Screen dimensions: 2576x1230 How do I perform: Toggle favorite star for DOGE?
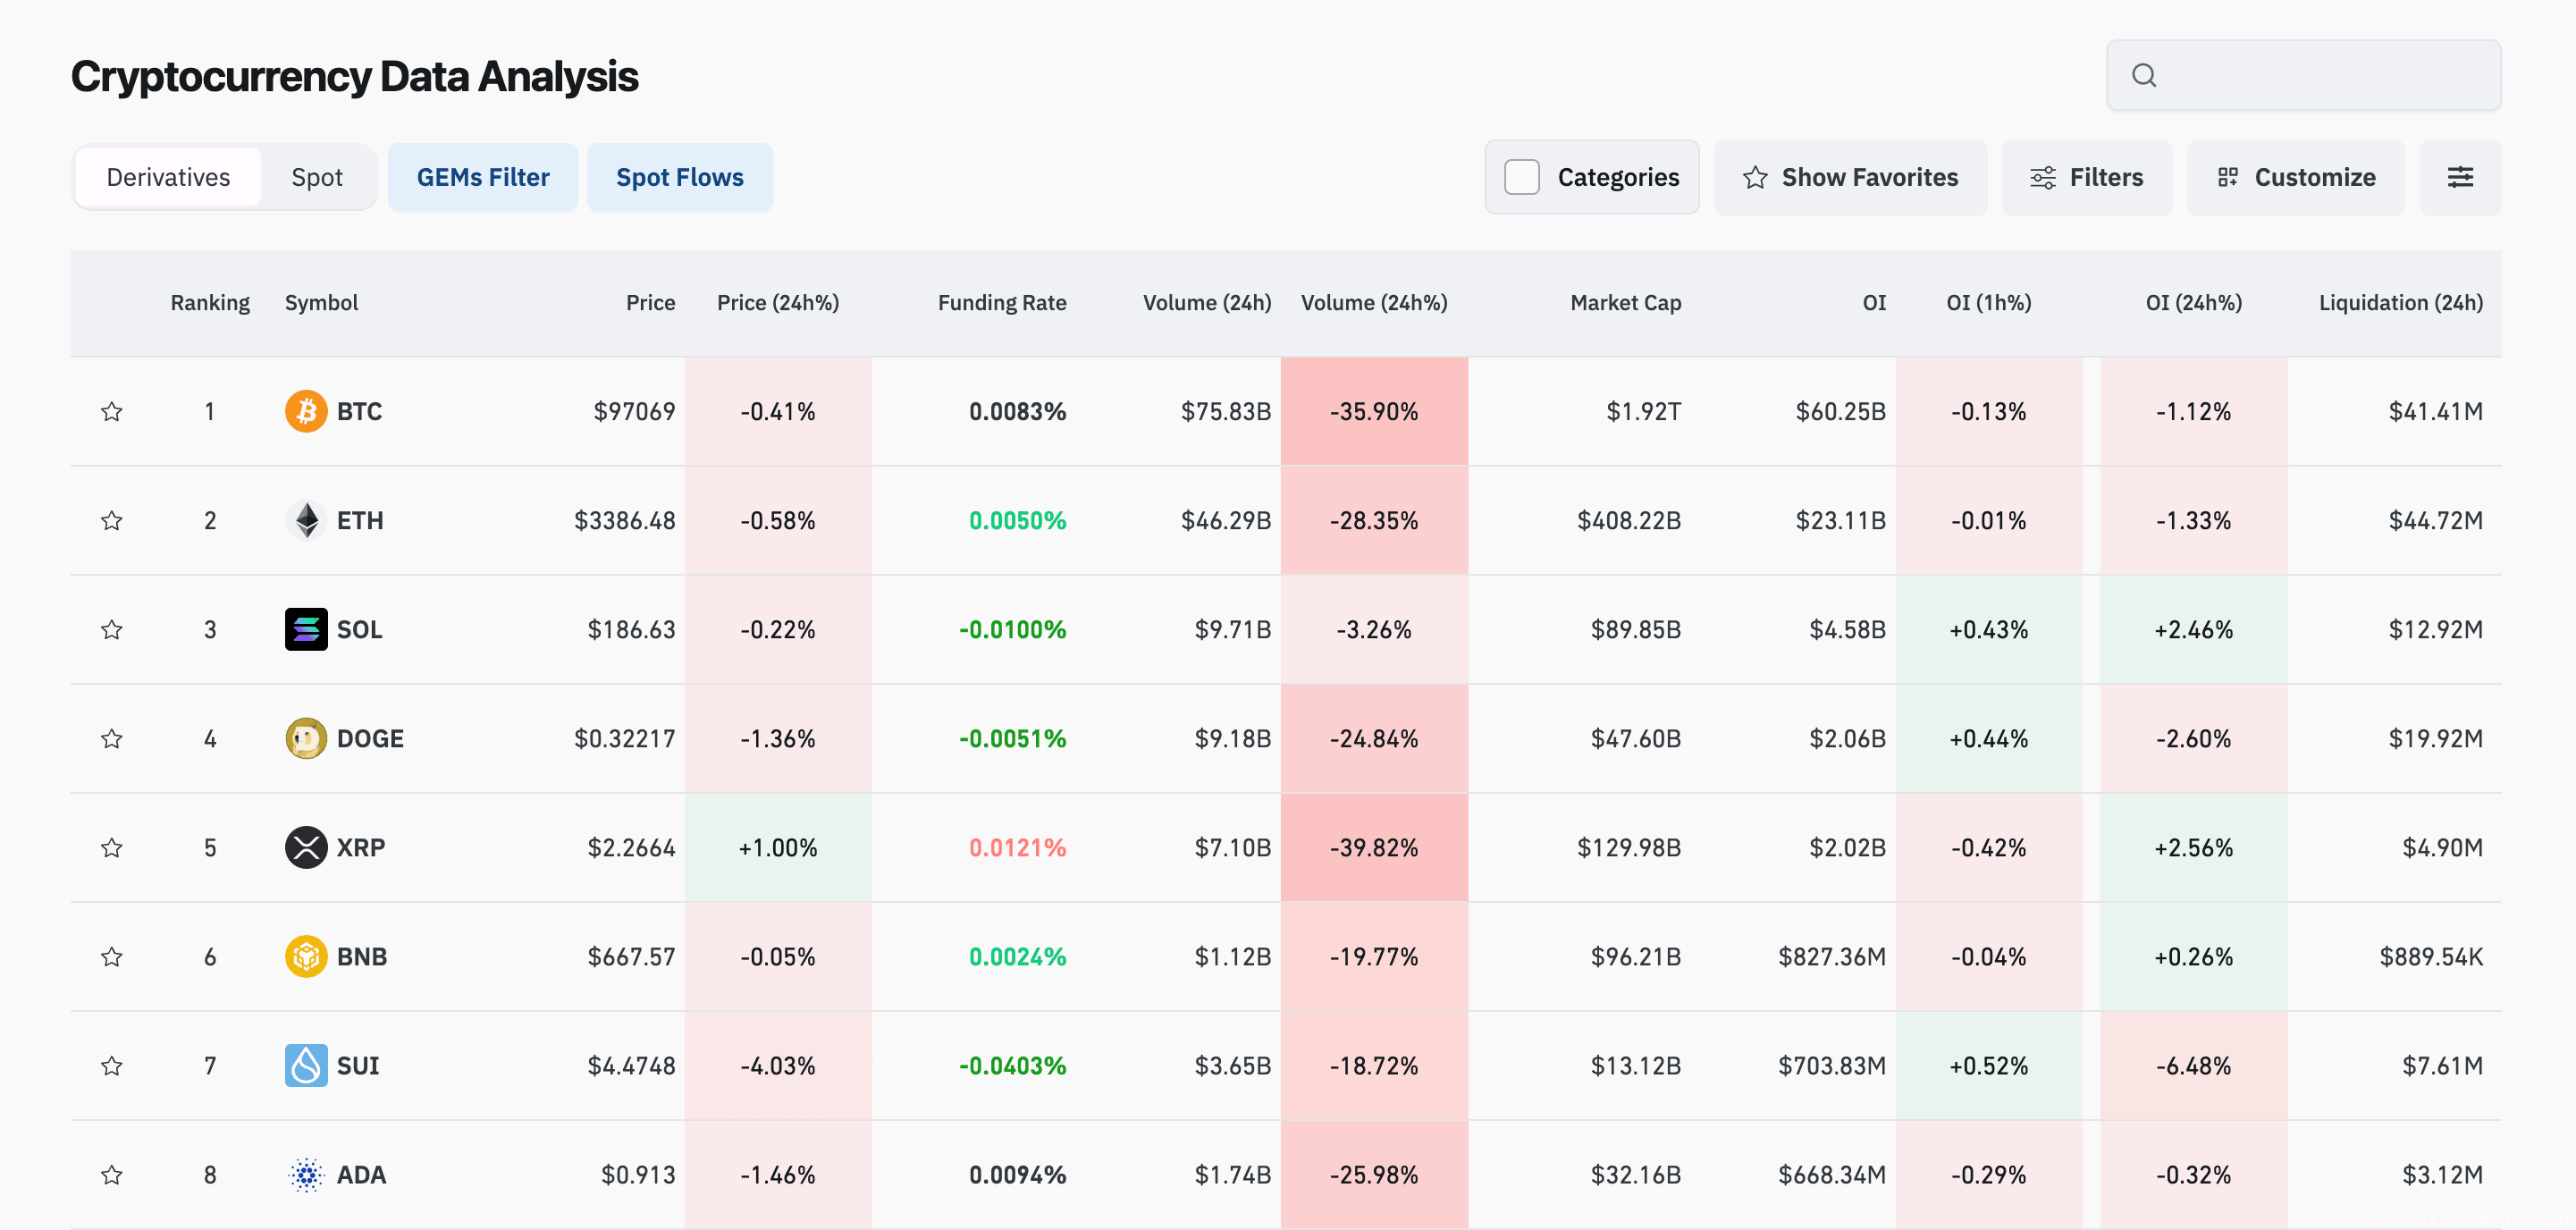click(x=112, y=738)
